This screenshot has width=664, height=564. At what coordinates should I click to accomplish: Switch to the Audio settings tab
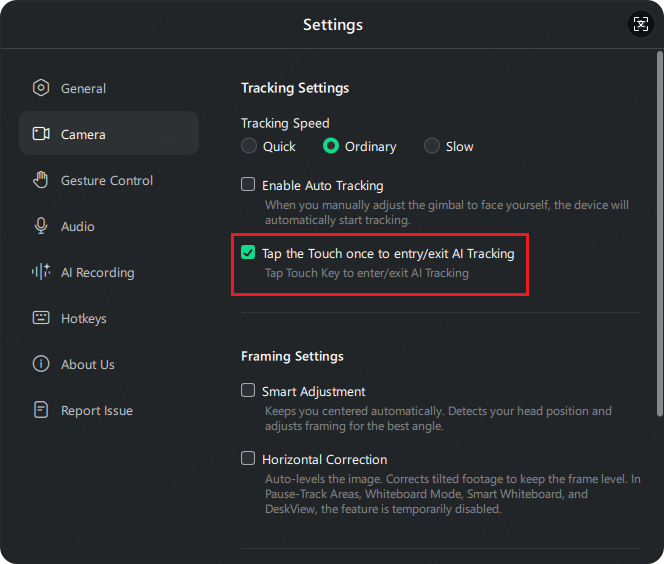click(78, 226)
